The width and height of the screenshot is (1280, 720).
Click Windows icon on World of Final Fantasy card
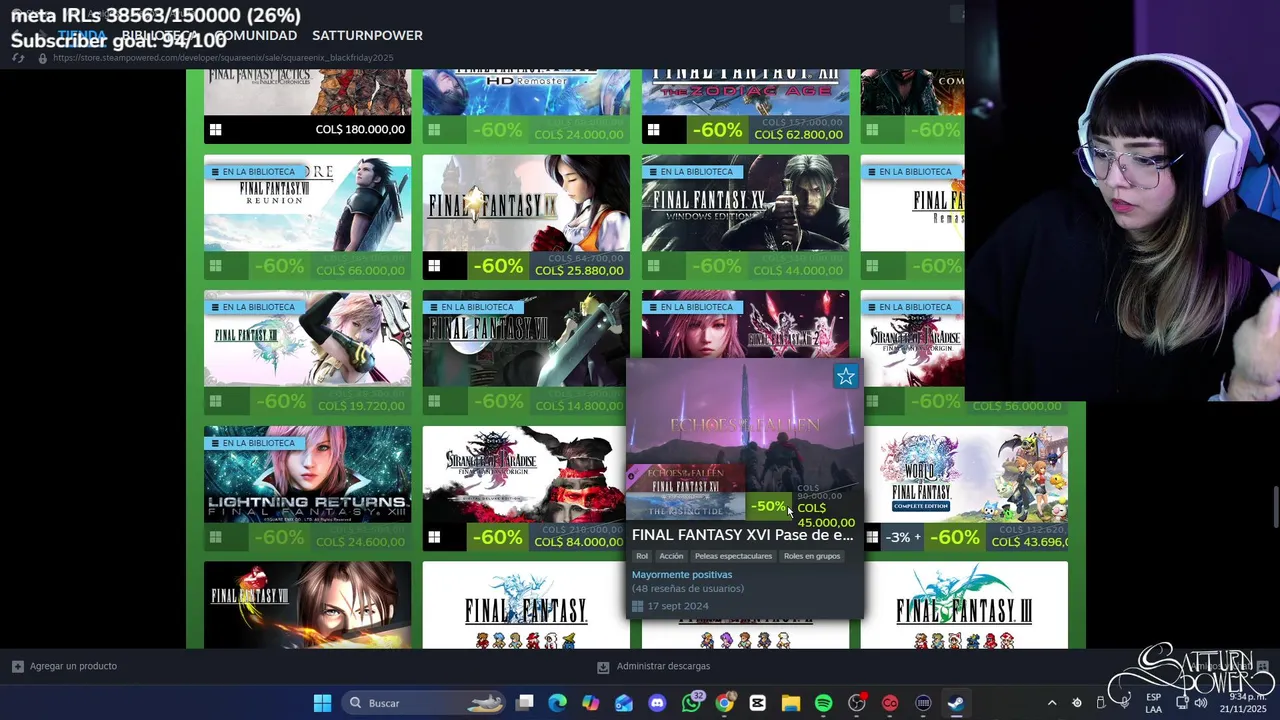(x=872, y=537)
